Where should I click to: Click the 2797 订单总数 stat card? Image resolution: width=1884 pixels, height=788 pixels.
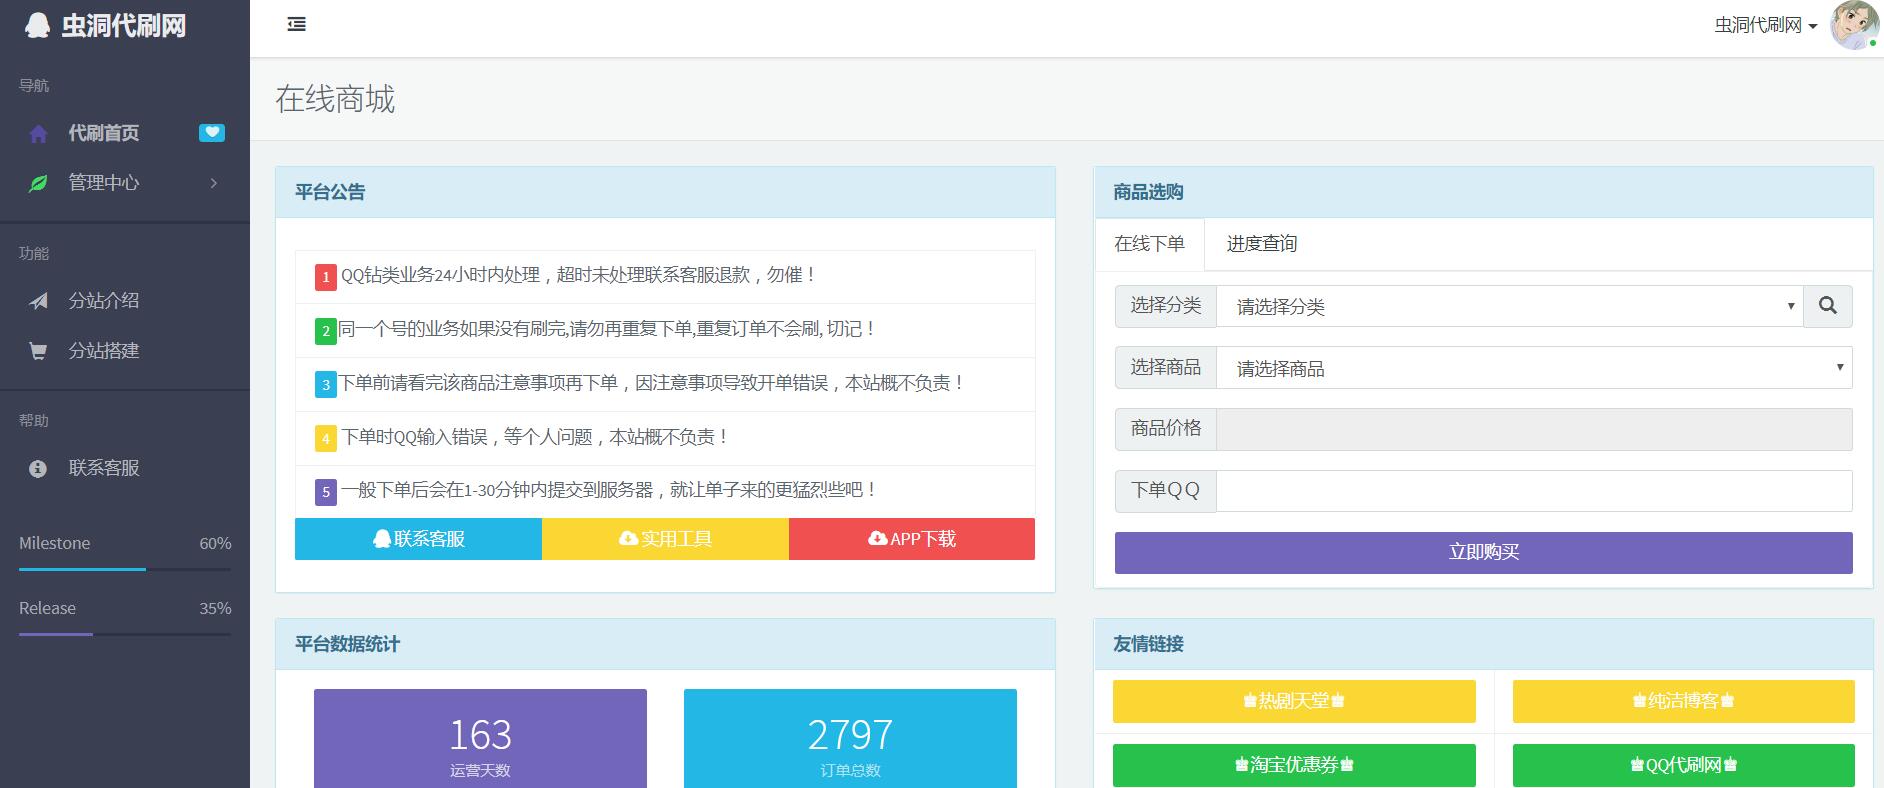pyautogui.click(x=850, y=738)
